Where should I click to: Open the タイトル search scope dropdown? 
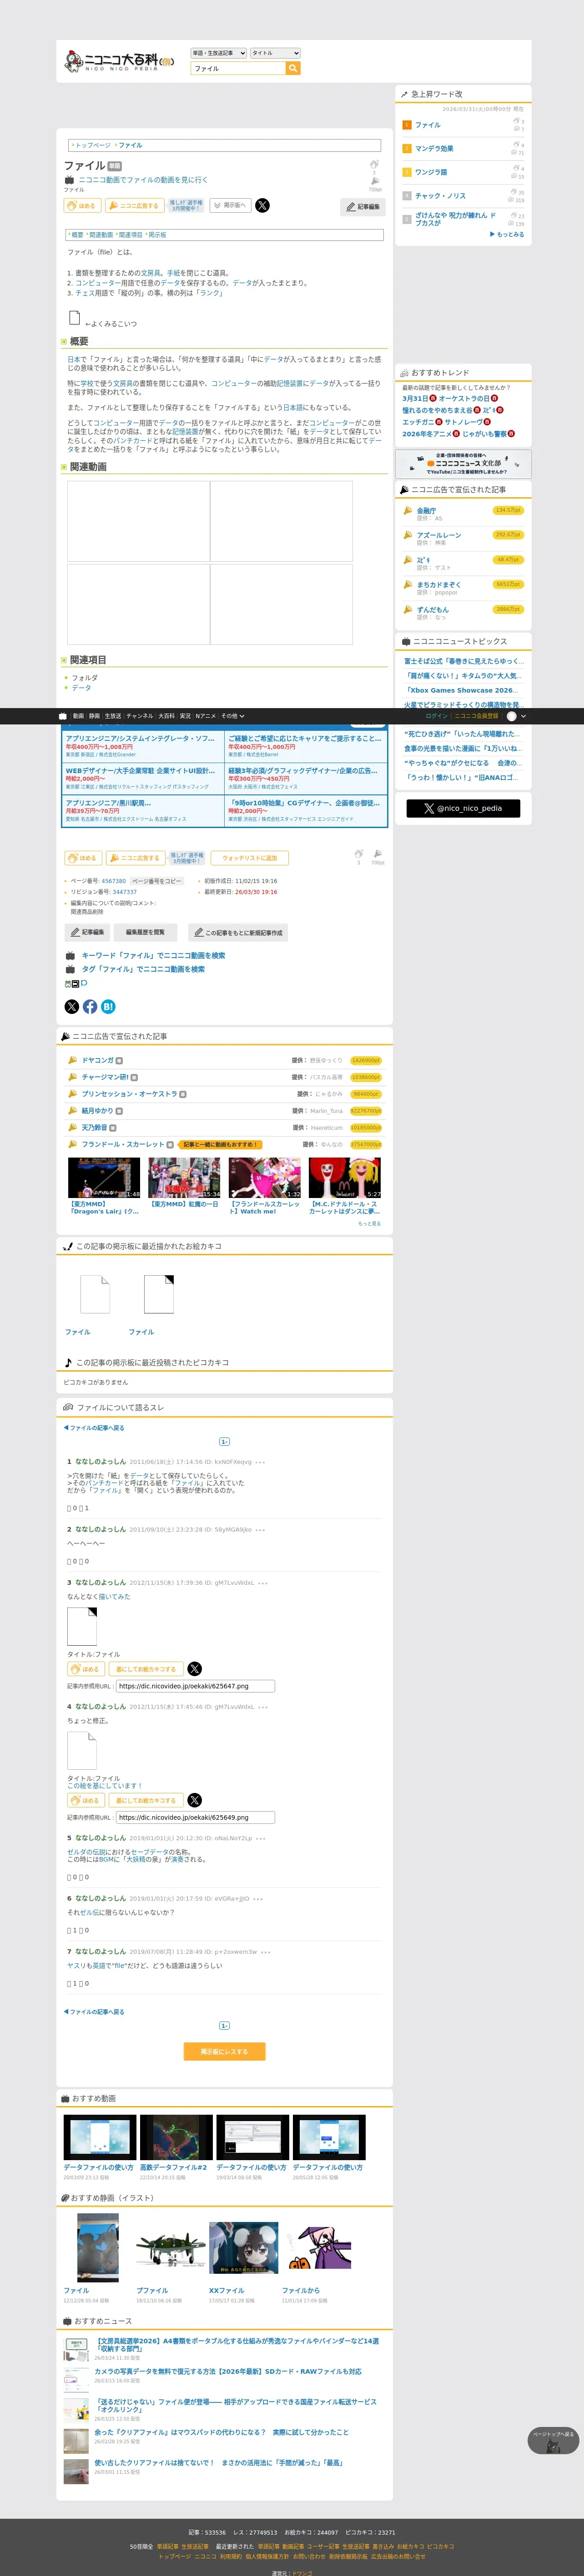click(275, 53)
